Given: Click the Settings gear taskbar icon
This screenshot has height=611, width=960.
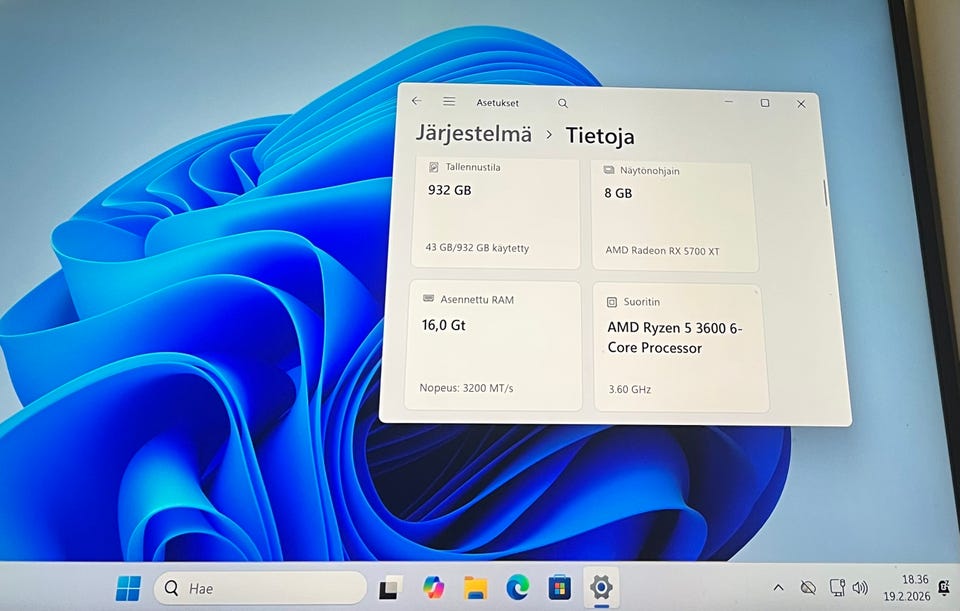Looking at the screenshot, I should (x=601, y=588).
